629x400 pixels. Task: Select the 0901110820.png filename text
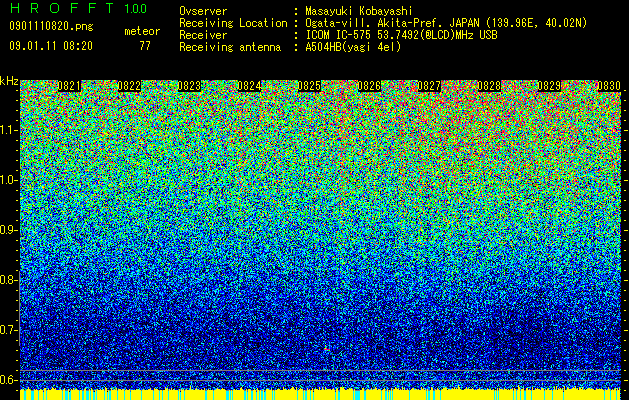[x=51, y=26]
